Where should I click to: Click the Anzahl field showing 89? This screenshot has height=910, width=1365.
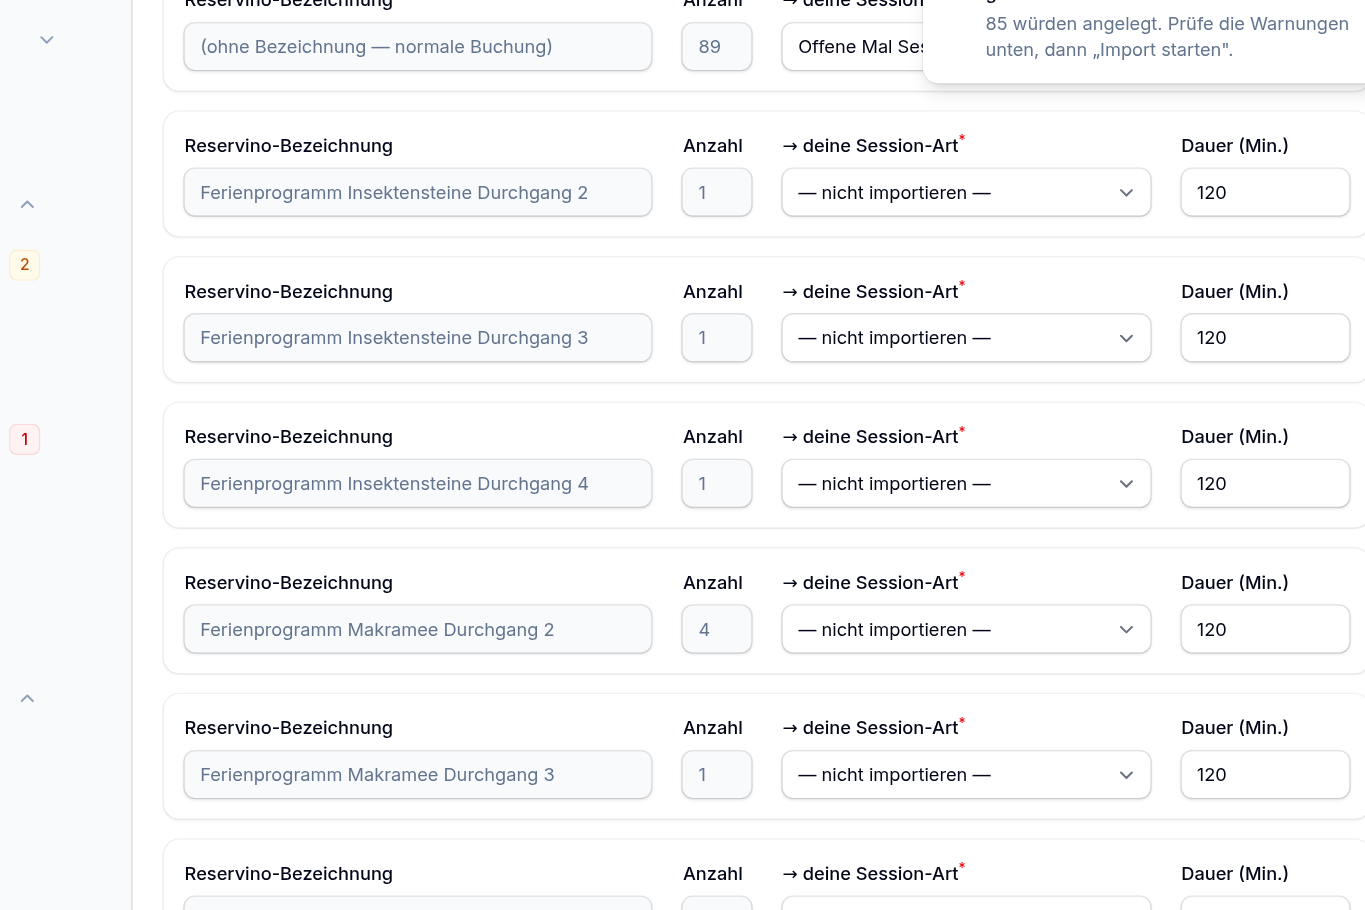[x=717, y=47]
